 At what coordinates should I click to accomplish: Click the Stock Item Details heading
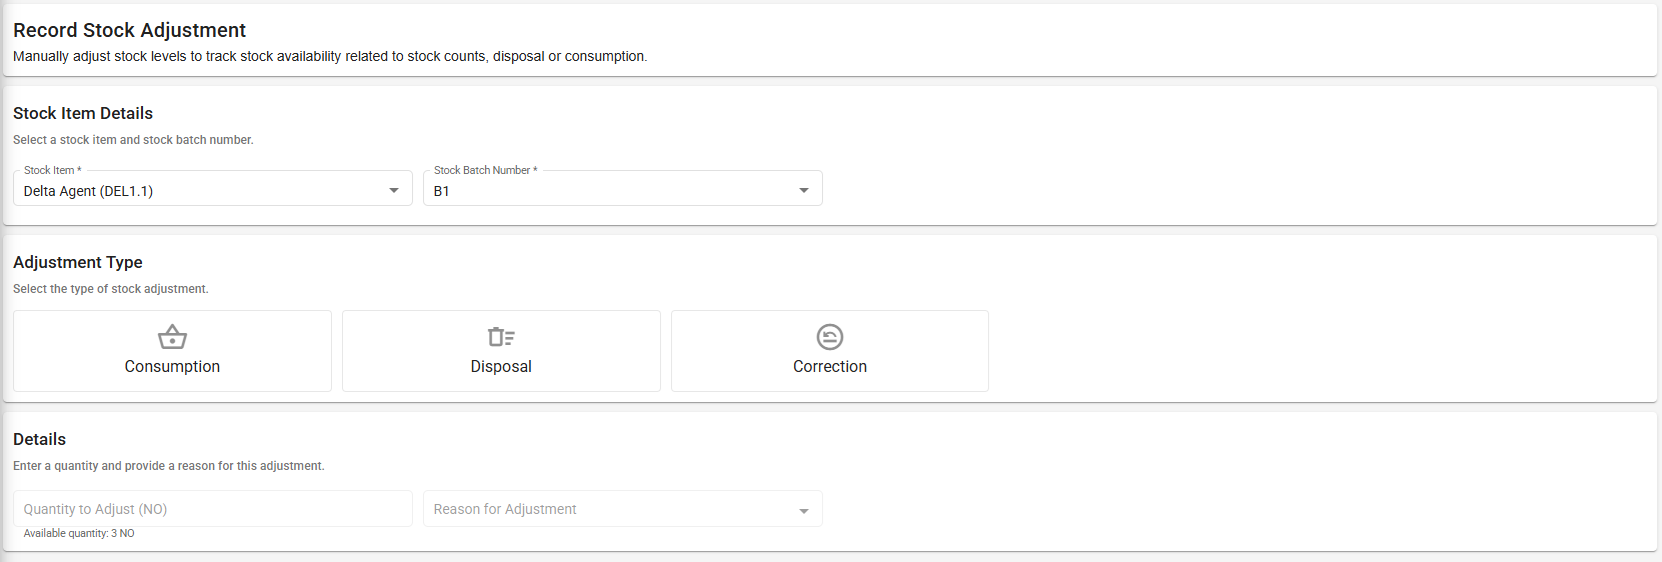pos(83,113)
